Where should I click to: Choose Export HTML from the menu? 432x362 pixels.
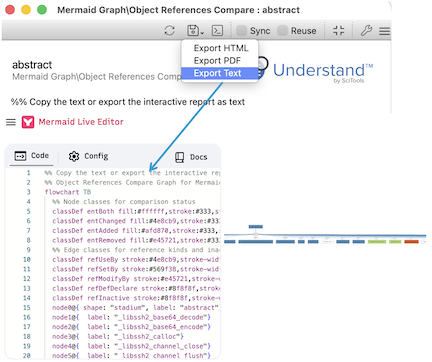click(221, 48)
